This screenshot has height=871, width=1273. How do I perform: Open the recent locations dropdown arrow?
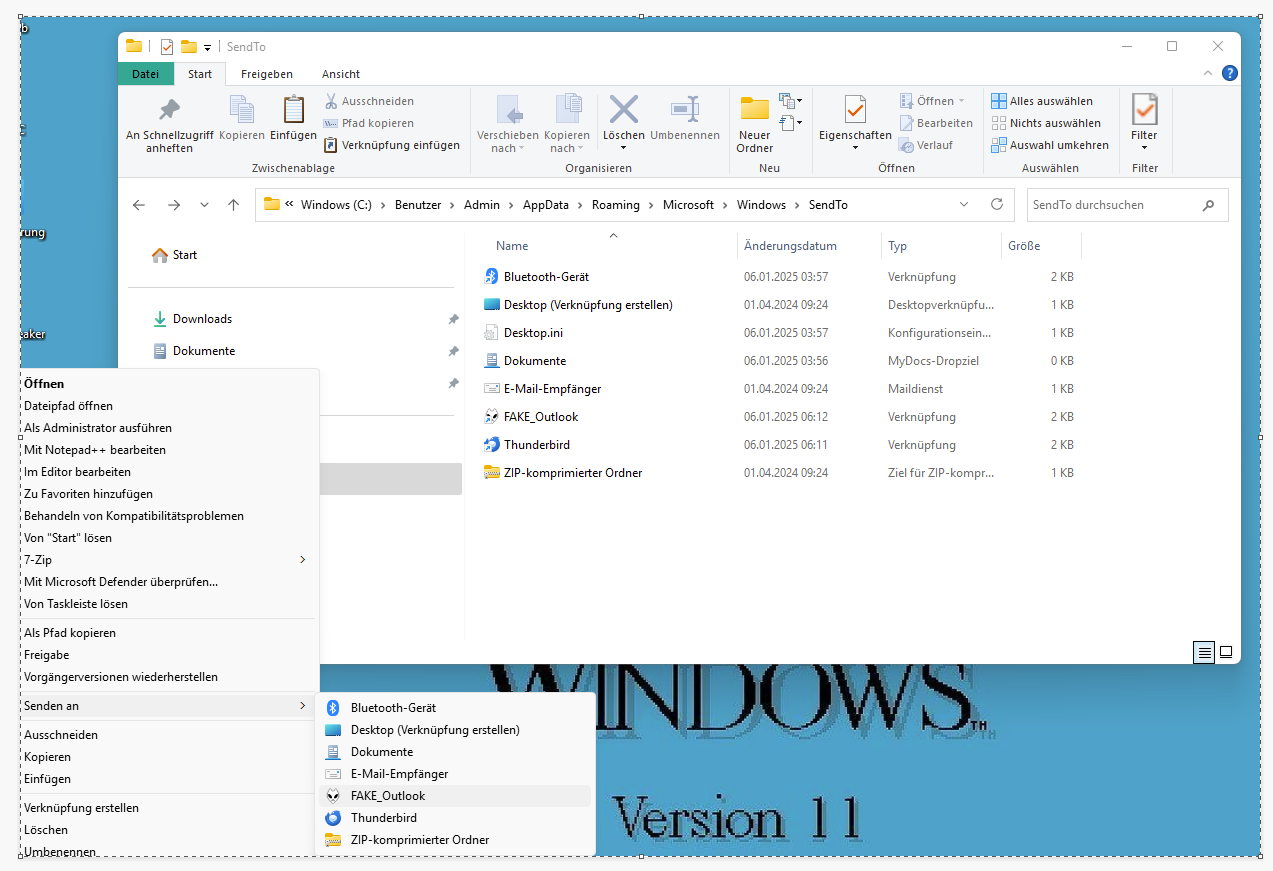click(205, 204)
